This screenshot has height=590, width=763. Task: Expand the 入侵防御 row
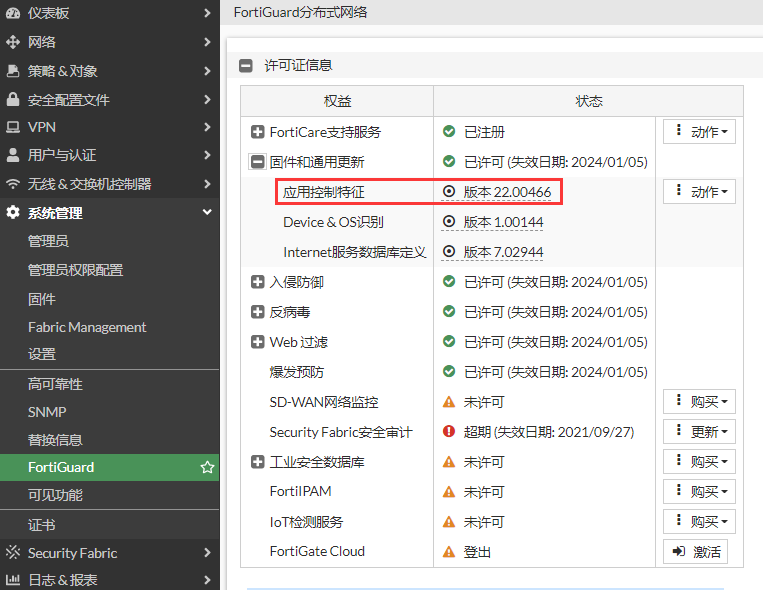pyautogui.click(x=257, y=282)
